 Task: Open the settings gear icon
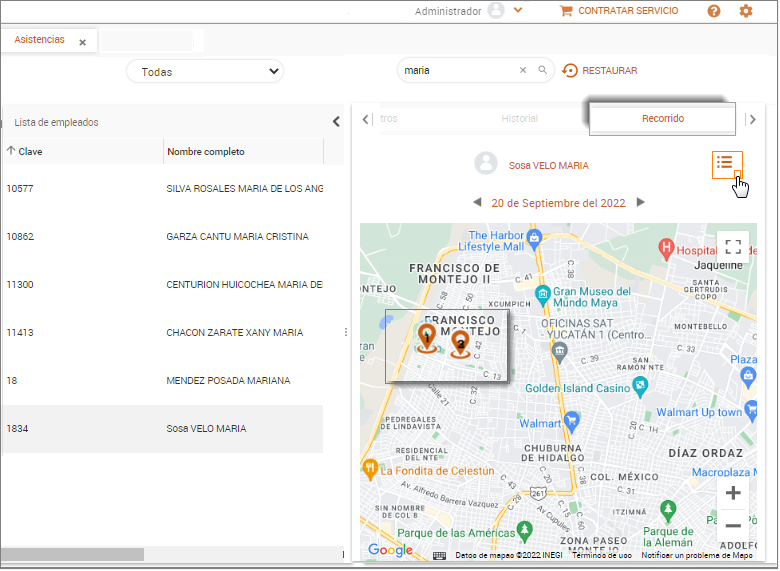[745, 11]
